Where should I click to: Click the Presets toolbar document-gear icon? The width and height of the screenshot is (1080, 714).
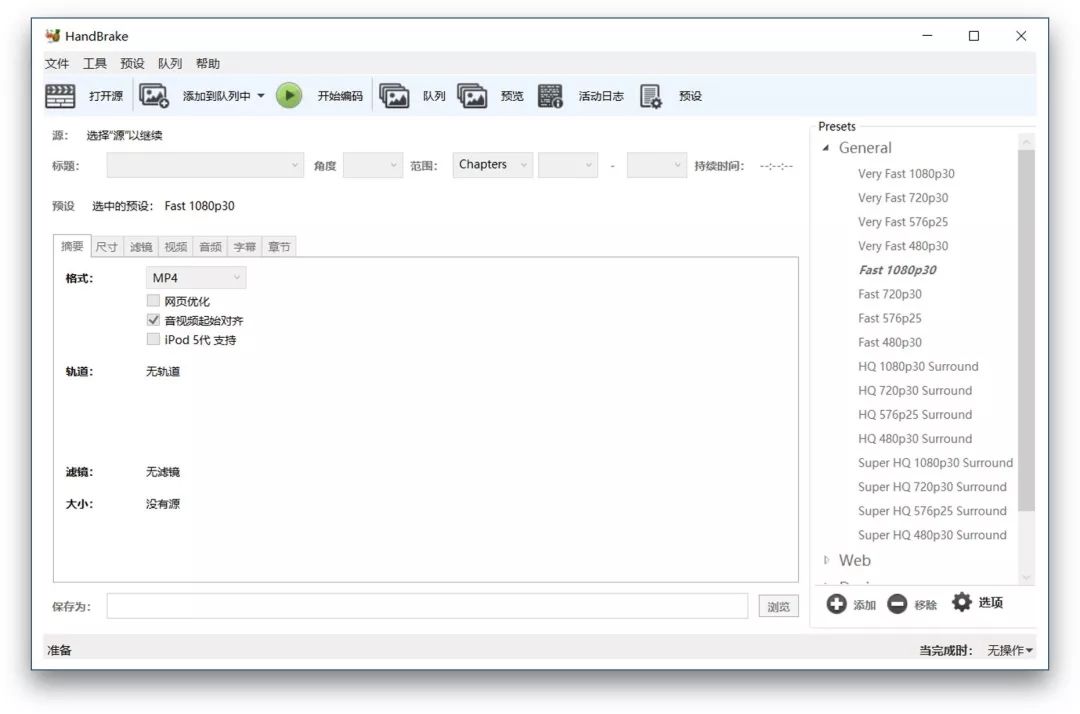(650, 96)
